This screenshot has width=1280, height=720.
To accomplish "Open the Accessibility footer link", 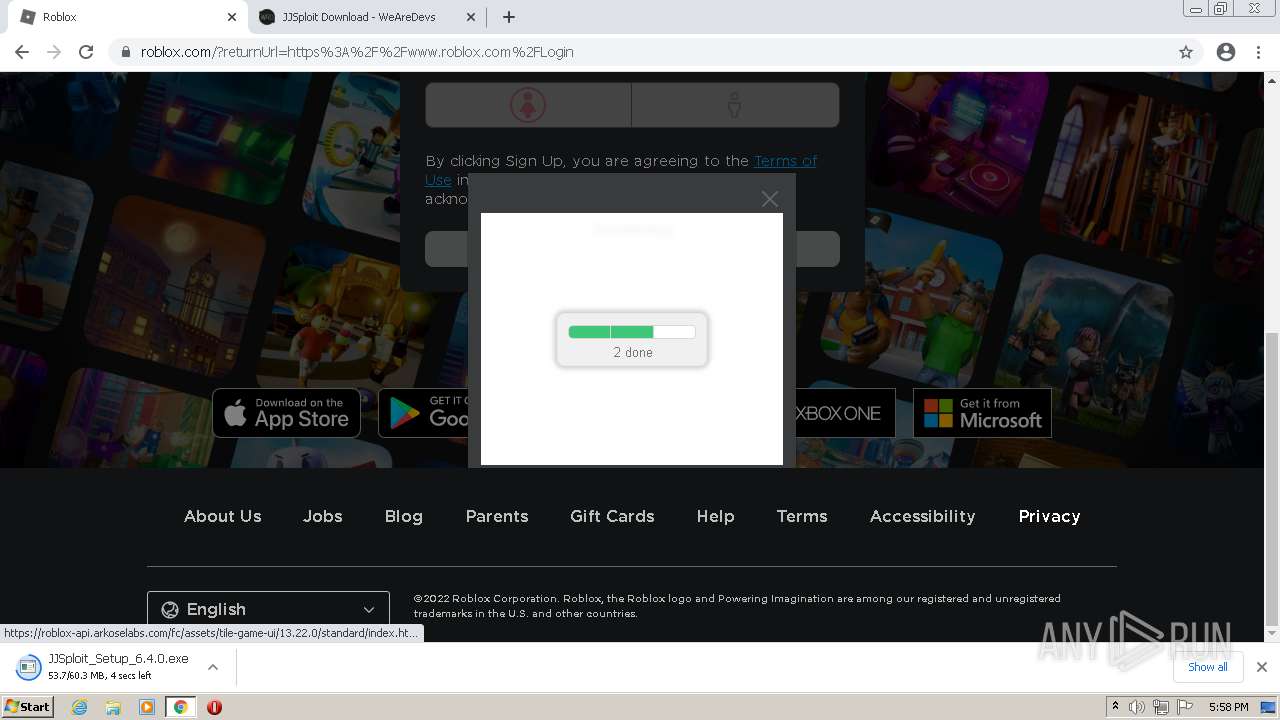I will pyautogui.click(x=922, y=516).
